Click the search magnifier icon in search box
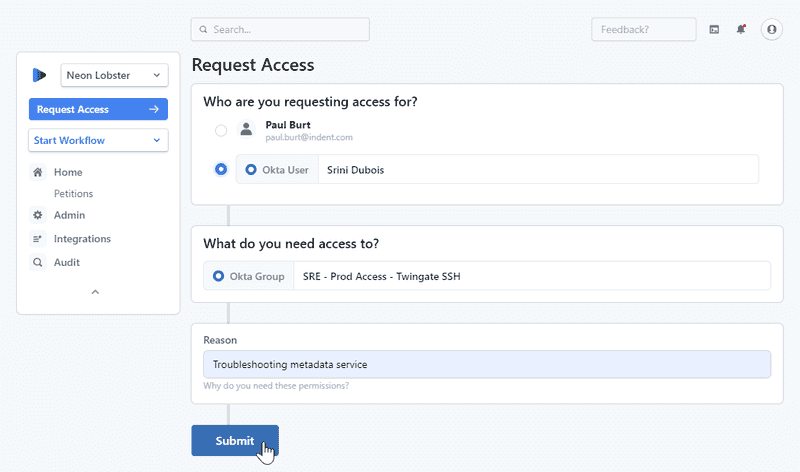Viewport: 800px width, 472px height. (x=203, y=30)
